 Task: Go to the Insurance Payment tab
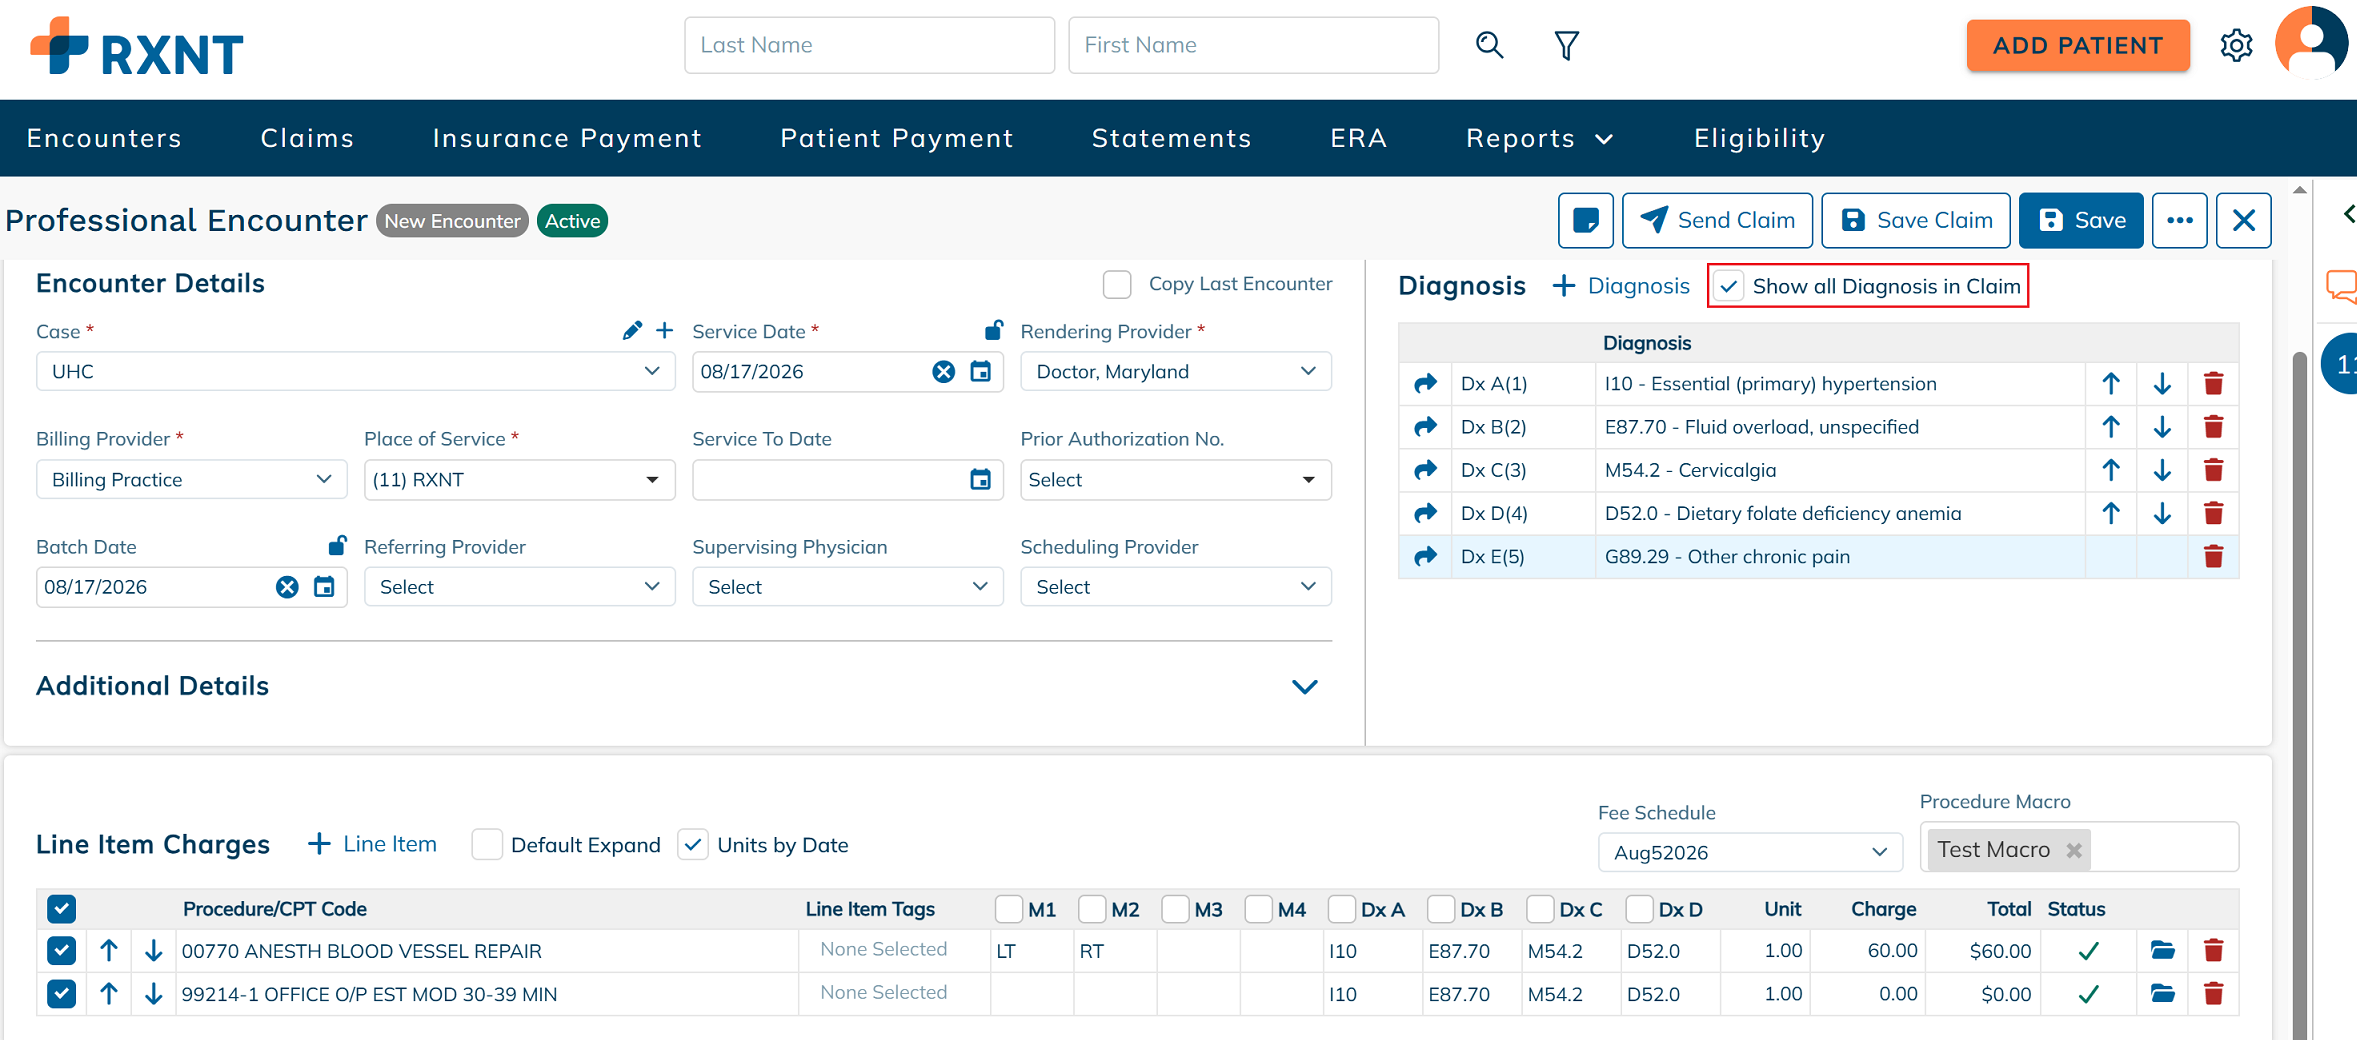tap(567, 138)
